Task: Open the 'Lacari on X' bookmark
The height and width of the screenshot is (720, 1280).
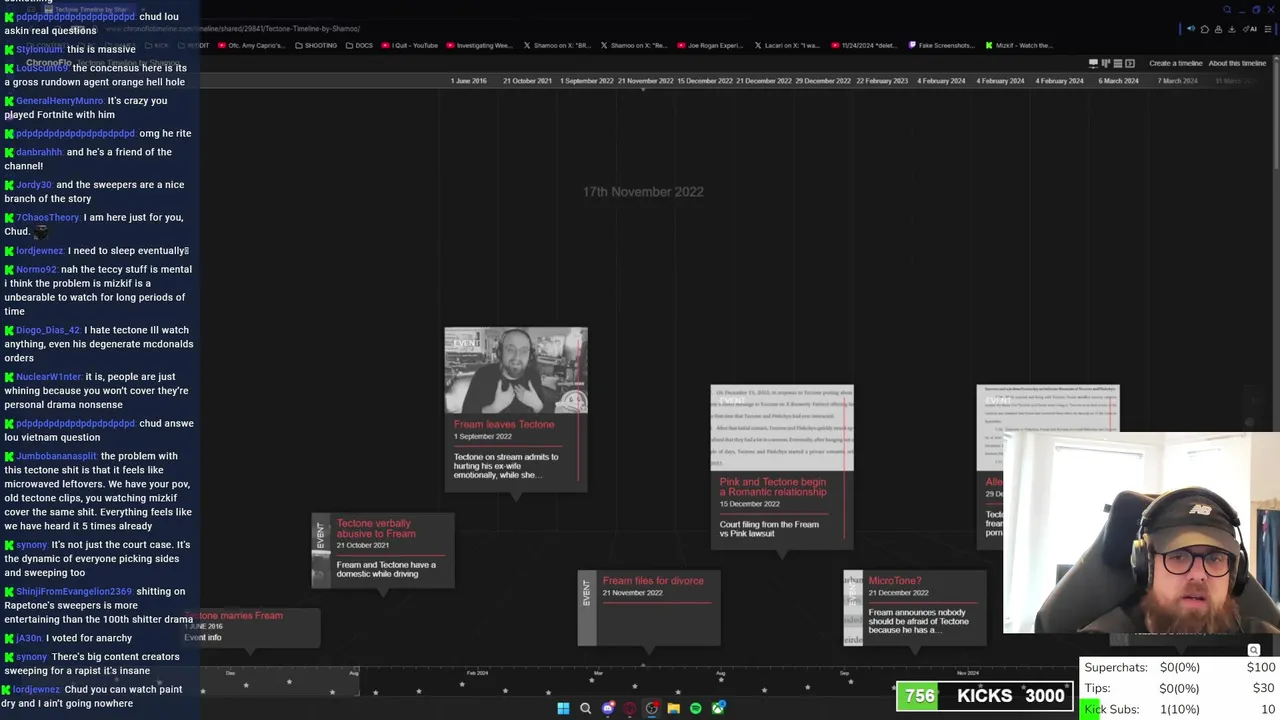Action: tap(787, 45)
